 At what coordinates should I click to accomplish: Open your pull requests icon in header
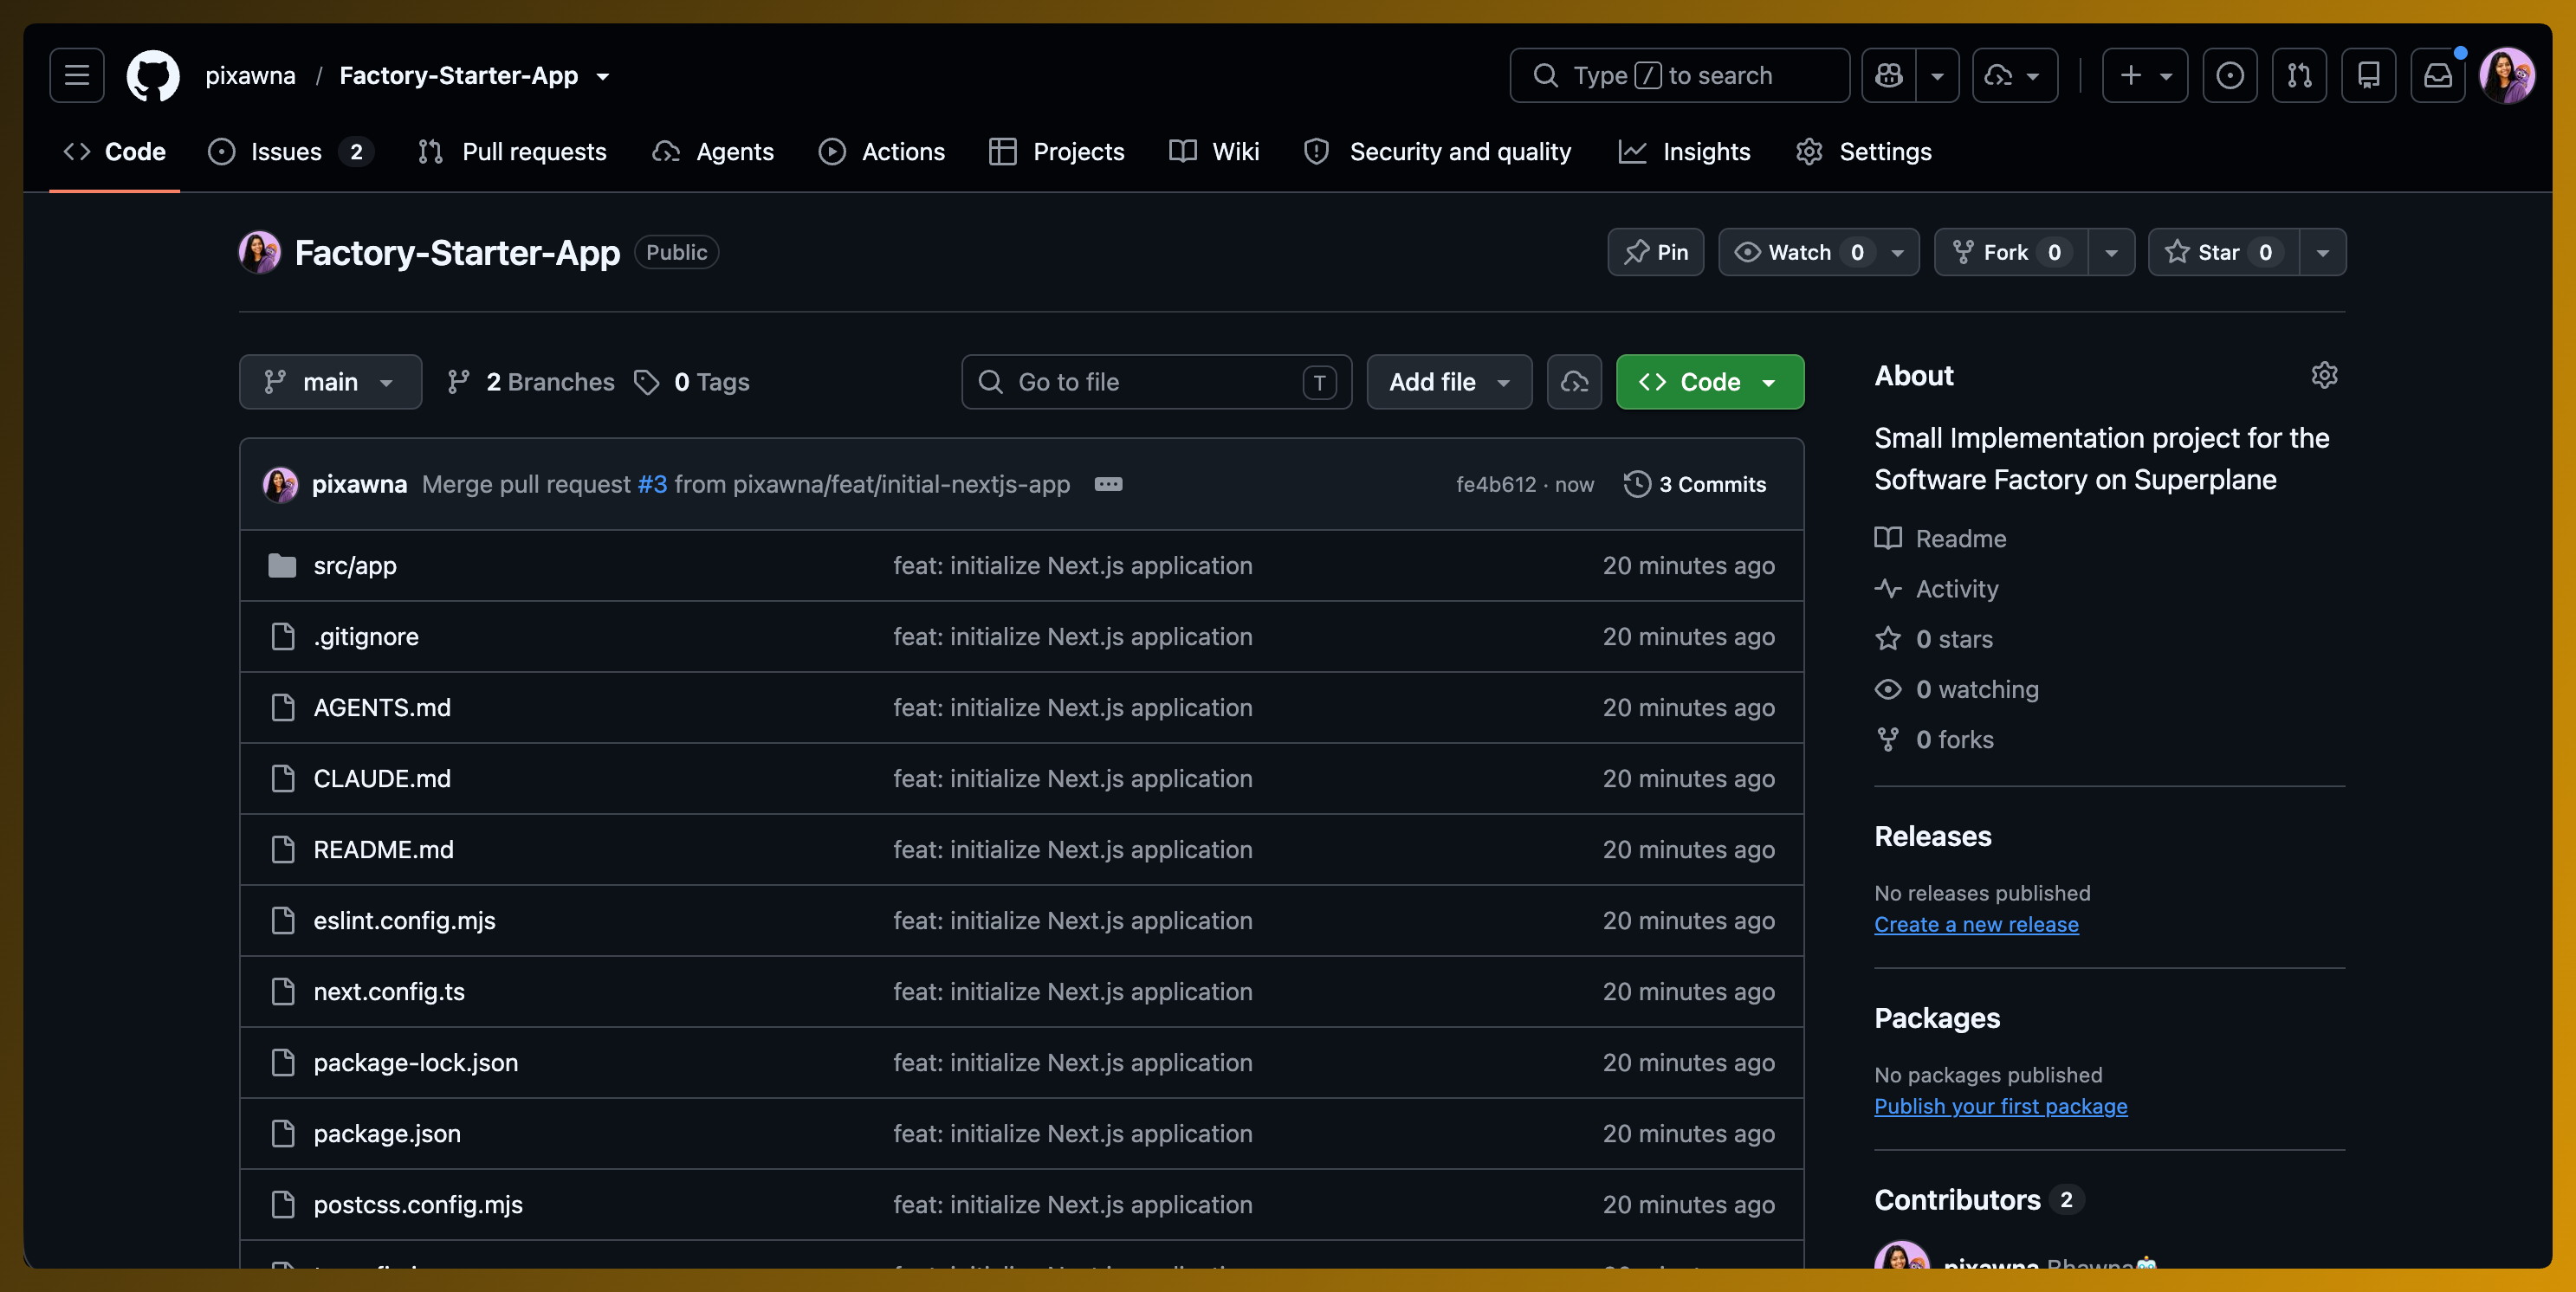pyautogui.click(x=2299, y=75)
